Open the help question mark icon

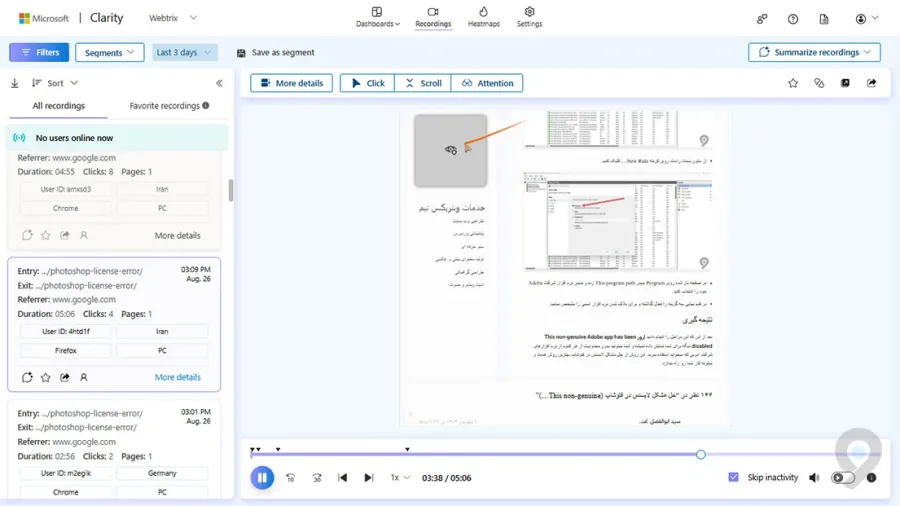coord(793,19)
